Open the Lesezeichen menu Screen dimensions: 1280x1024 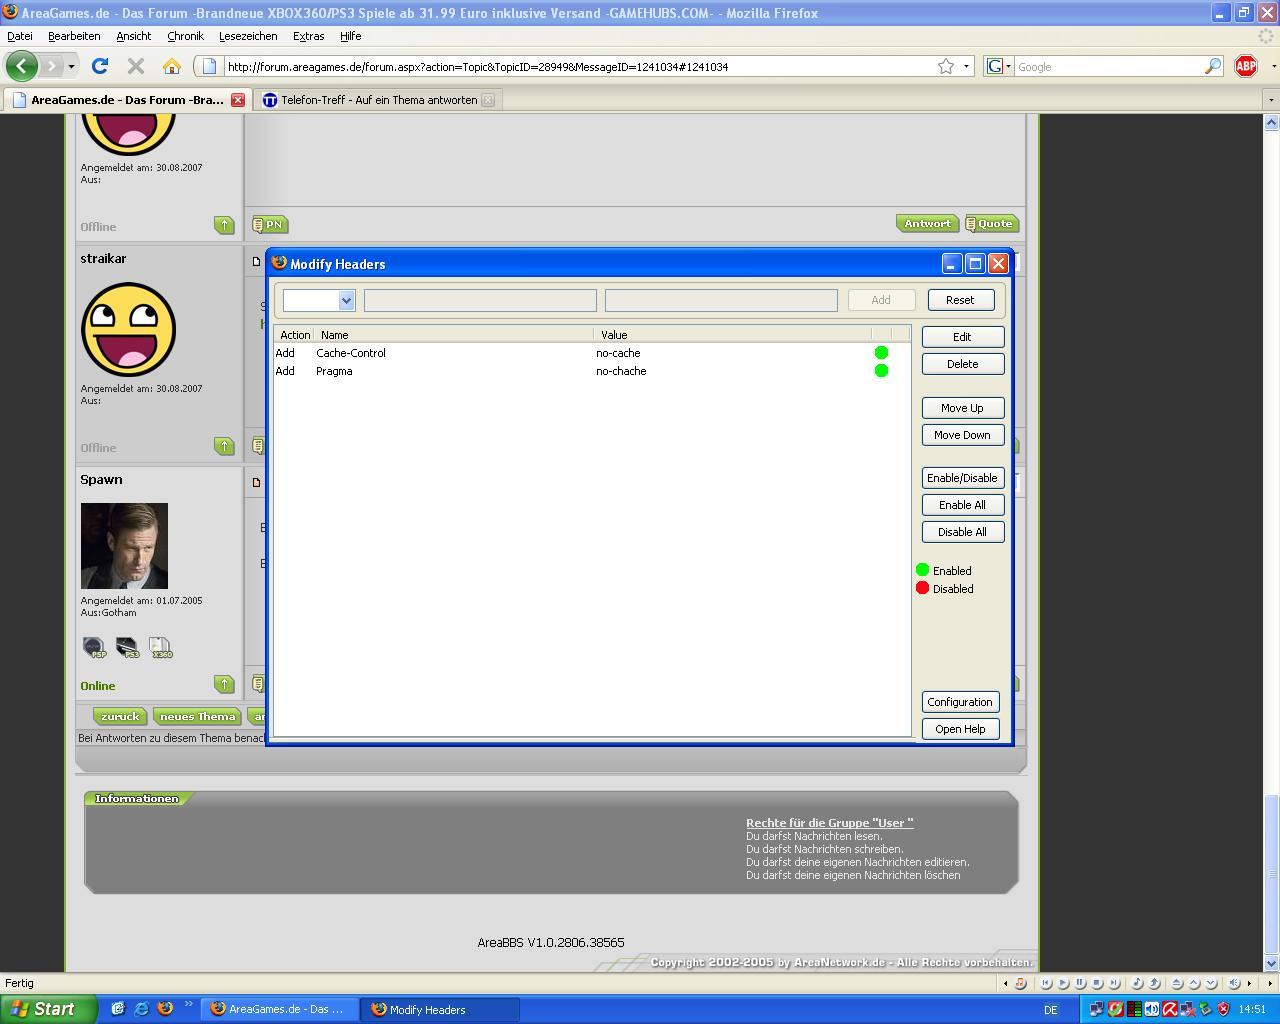248,36
